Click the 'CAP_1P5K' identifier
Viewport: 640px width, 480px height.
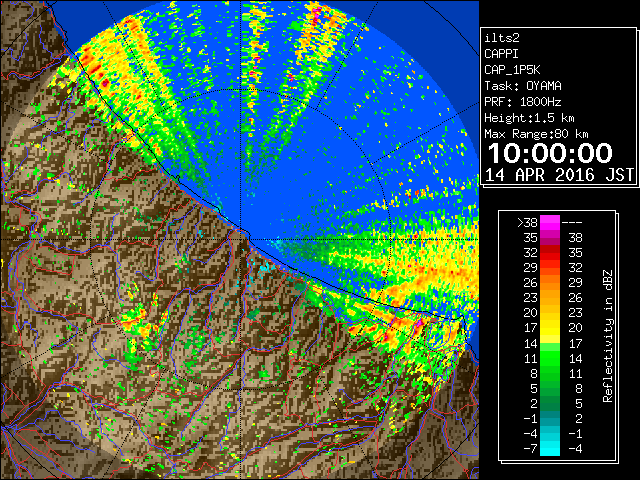(x=512, y=70)
